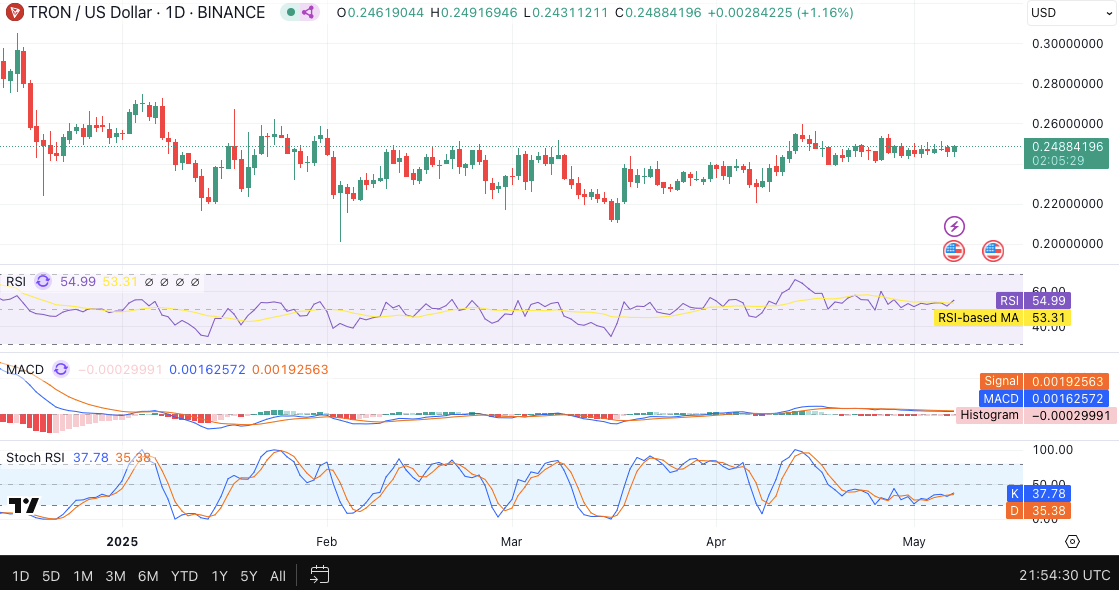
Task: Click the RSI indicator legend label
Action: pyautogui.click(x=16, y=281)
